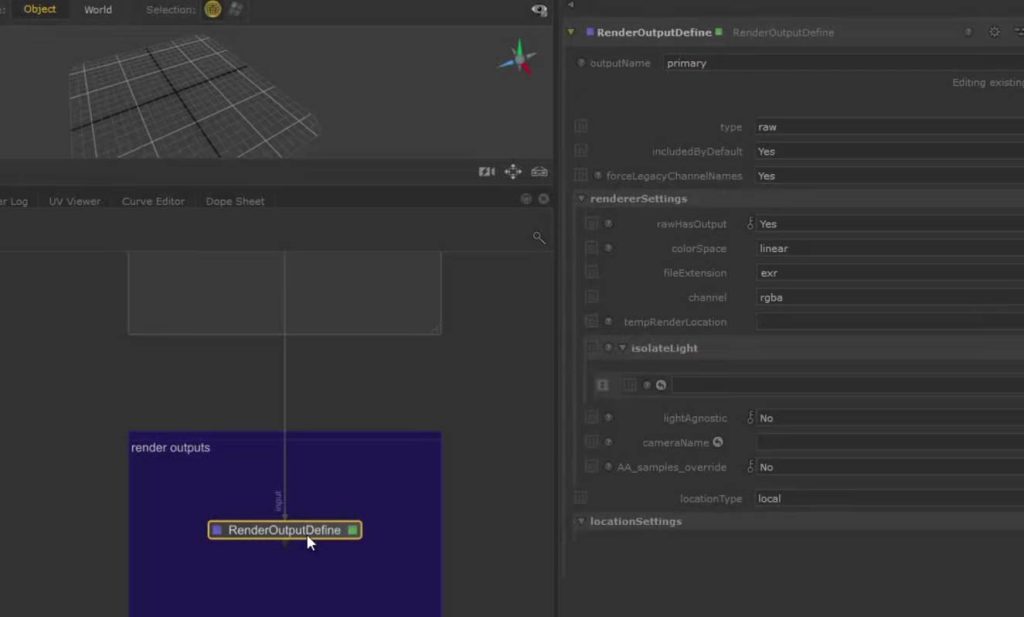
Task: Toggle the enable checkbox for the type parameter
Action: [581, 127]
